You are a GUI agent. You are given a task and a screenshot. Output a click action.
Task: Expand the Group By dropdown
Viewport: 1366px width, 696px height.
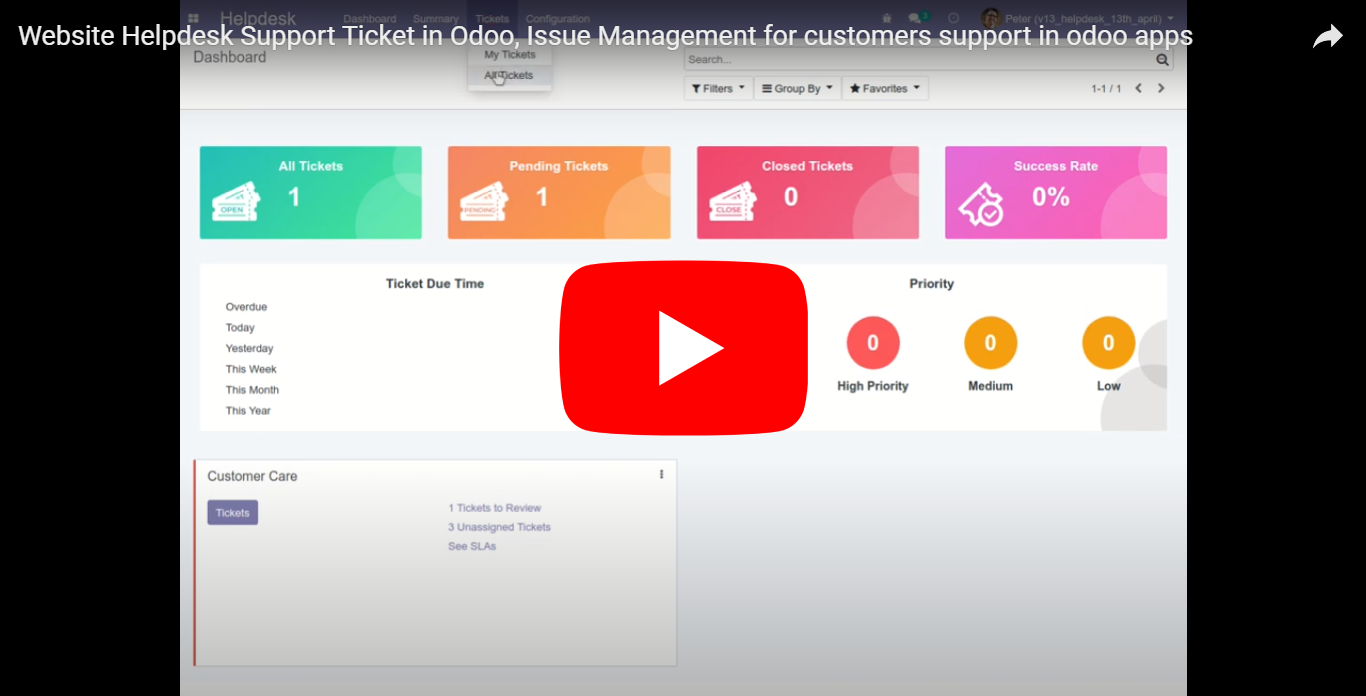click(797, 89)
